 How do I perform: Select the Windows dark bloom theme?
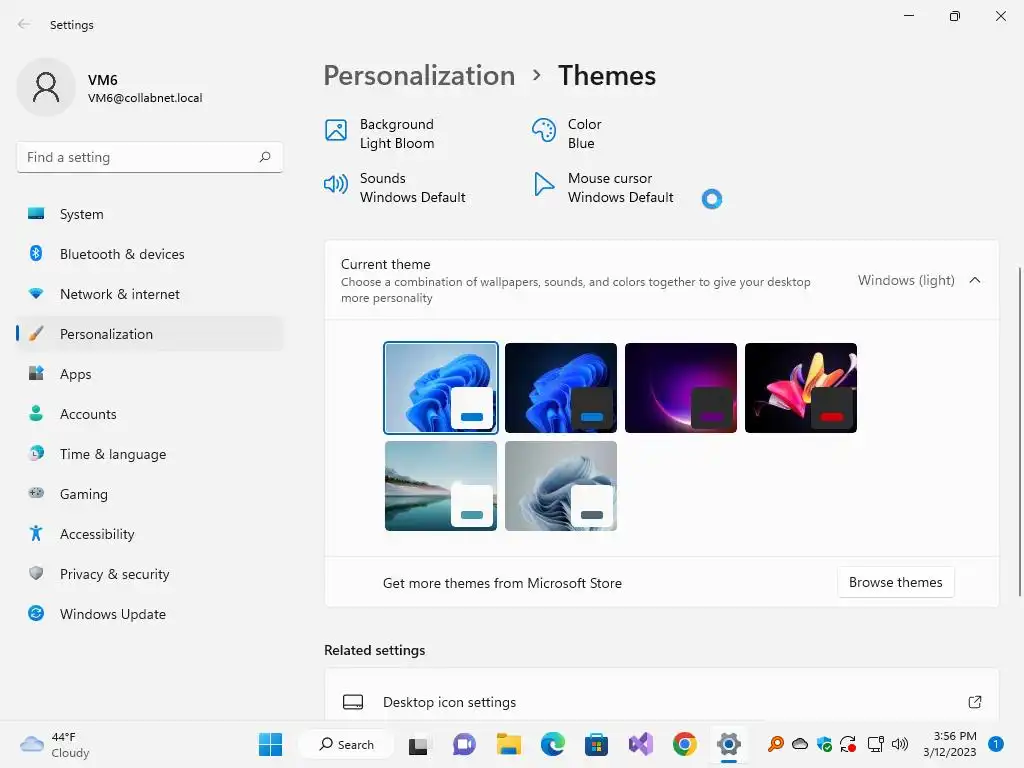point(561,388)
